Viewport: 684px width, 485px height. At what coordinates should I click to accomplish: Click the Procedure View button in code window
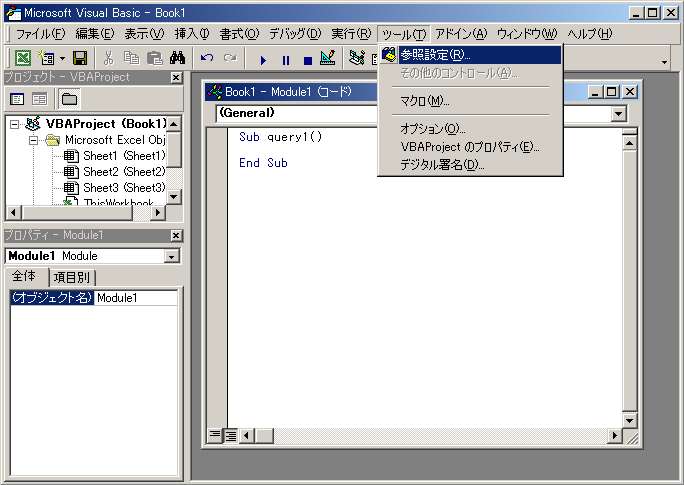(x=215, y=435)
